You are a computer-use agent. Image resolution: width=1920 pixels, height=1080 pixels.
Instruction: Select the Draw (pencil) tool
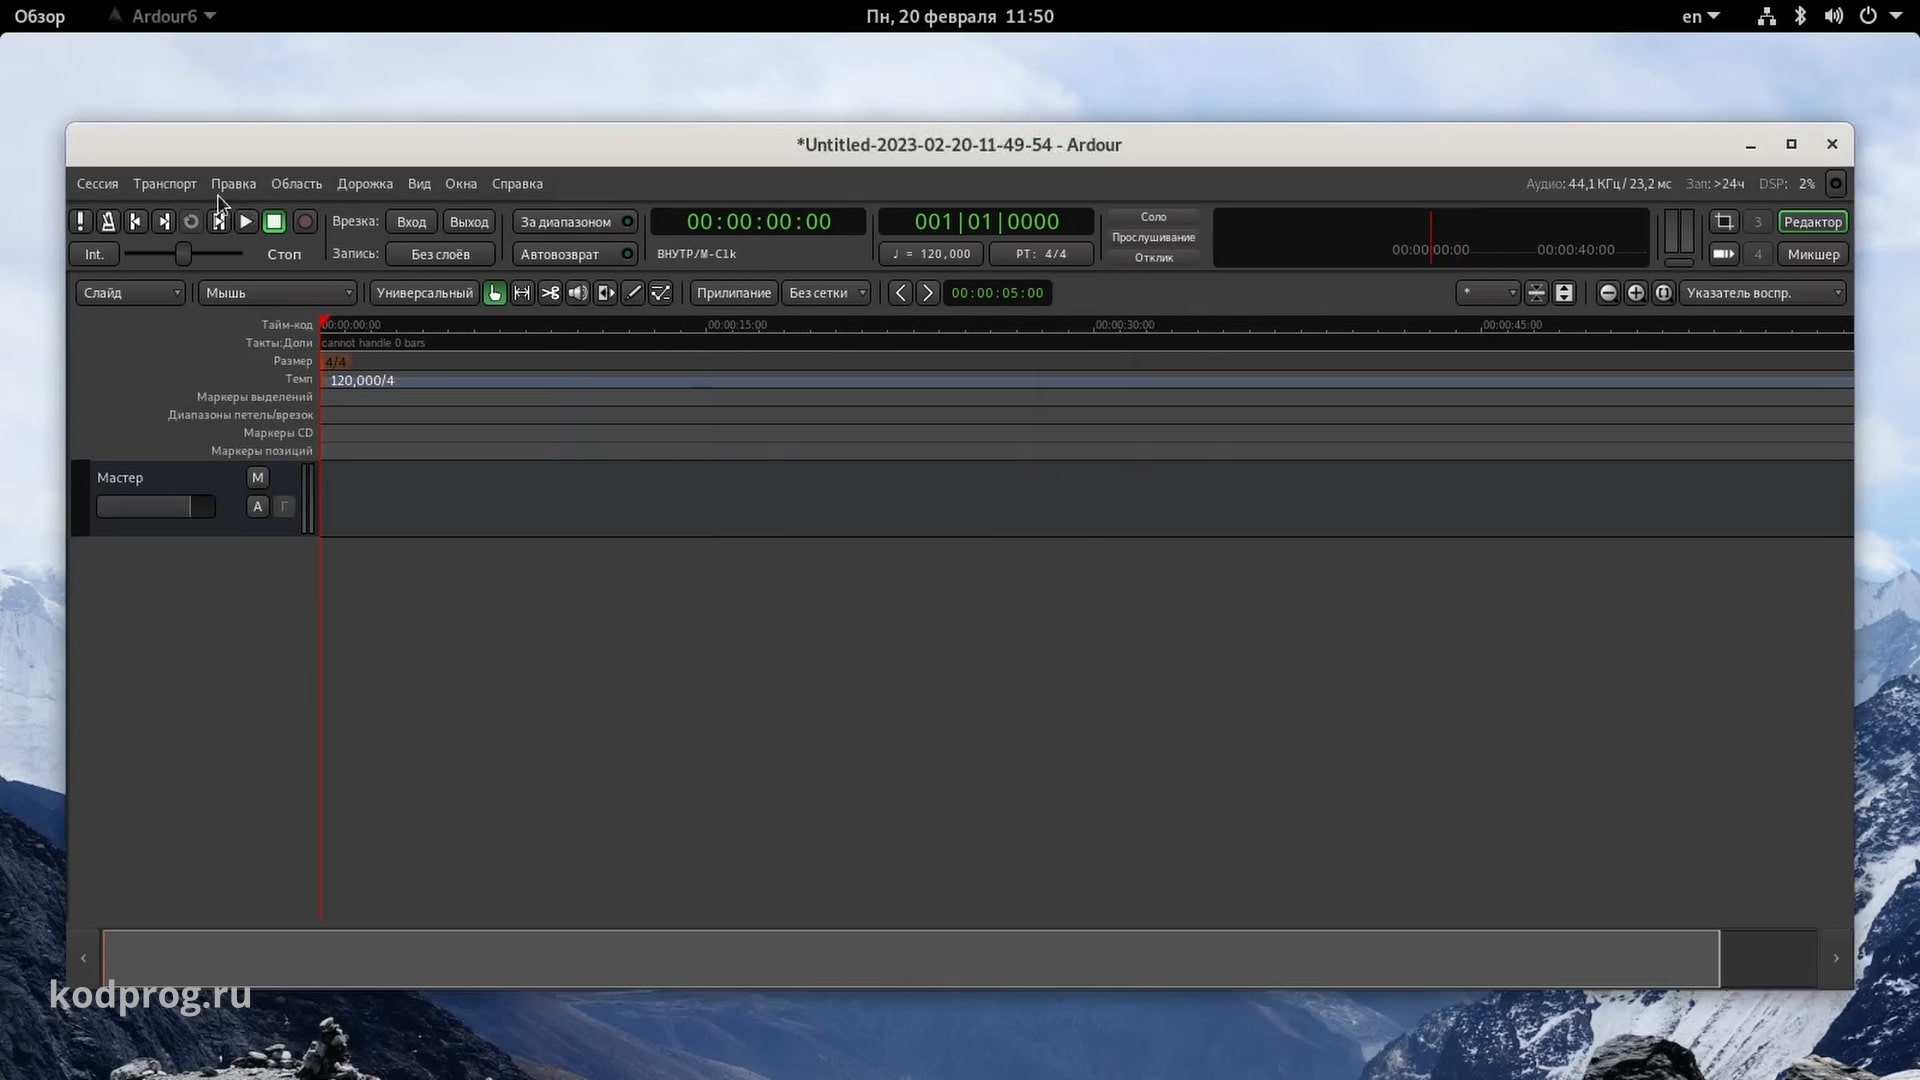(633, 293)
